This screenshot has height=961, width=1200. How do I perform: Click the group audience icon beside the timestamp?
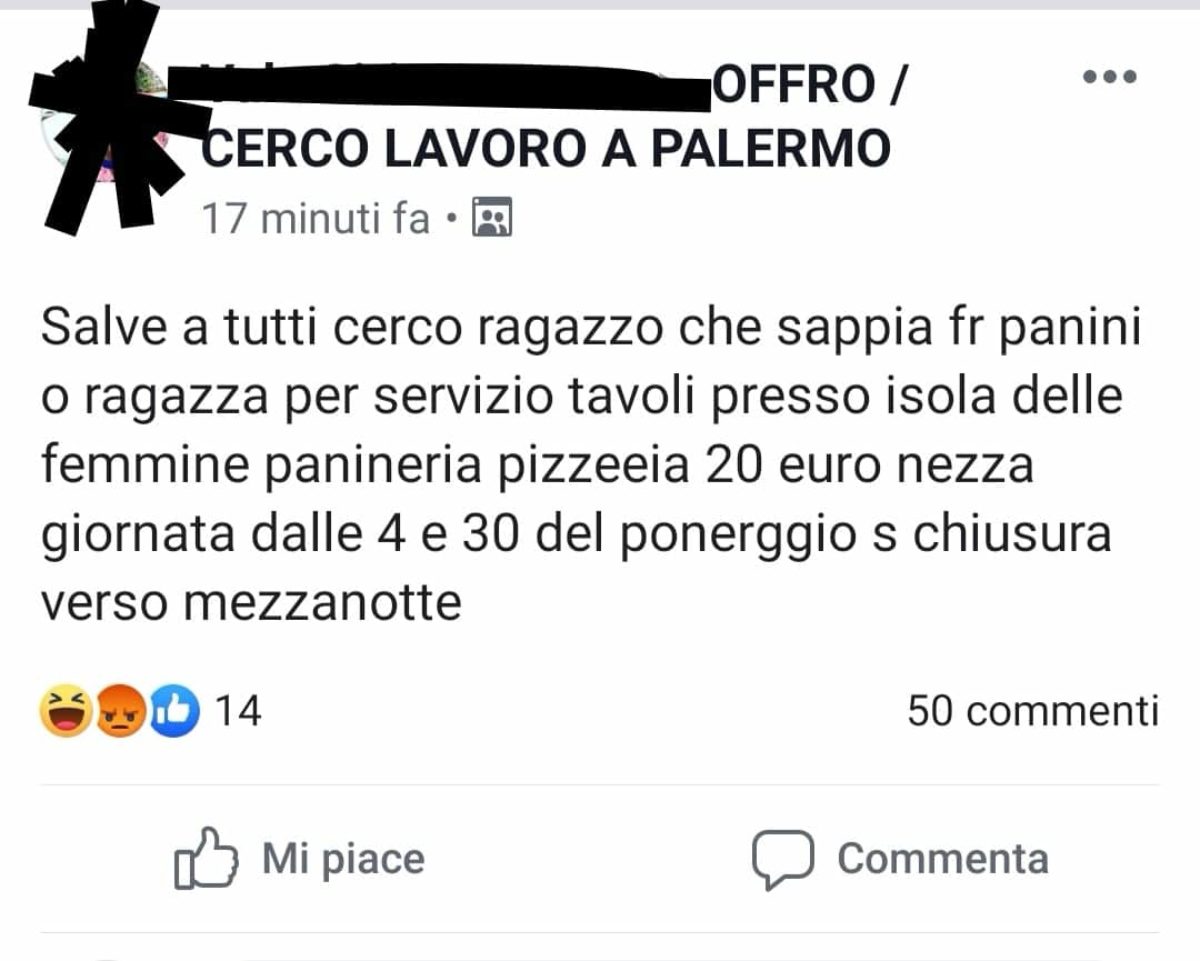point(491,217)
